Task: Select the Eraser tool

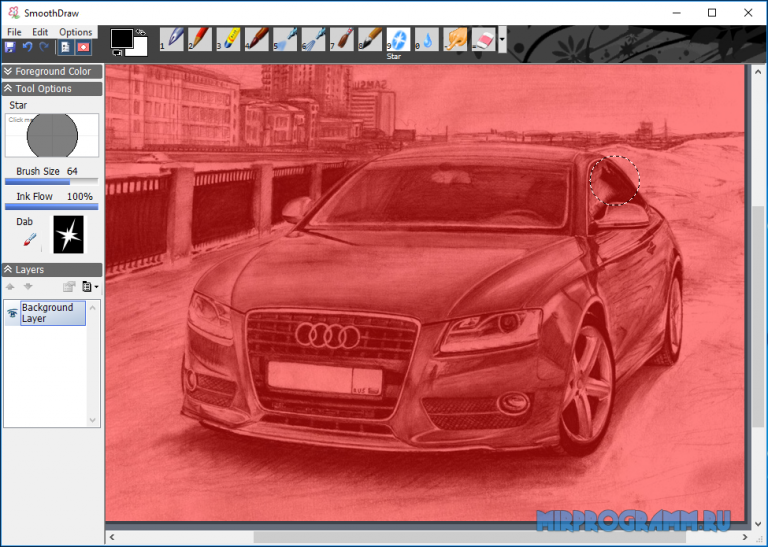Action: pos(483,39)
